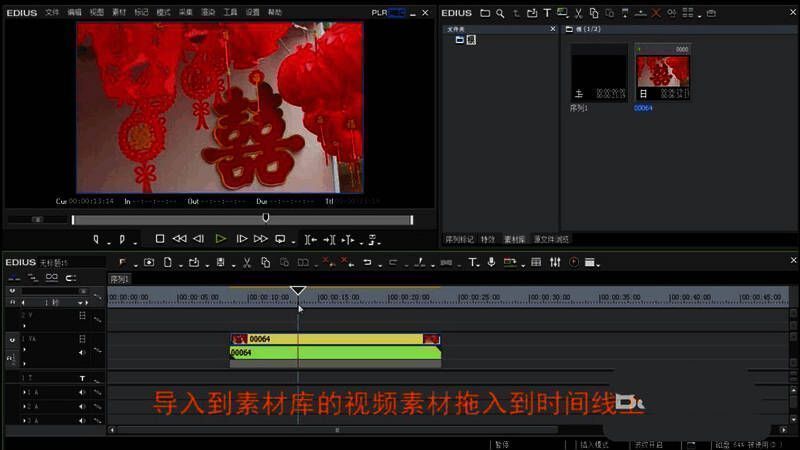The image size is (800, 450).
Task: Click the Cut scissors icon in bin toolbar
Action: [578, 13]
